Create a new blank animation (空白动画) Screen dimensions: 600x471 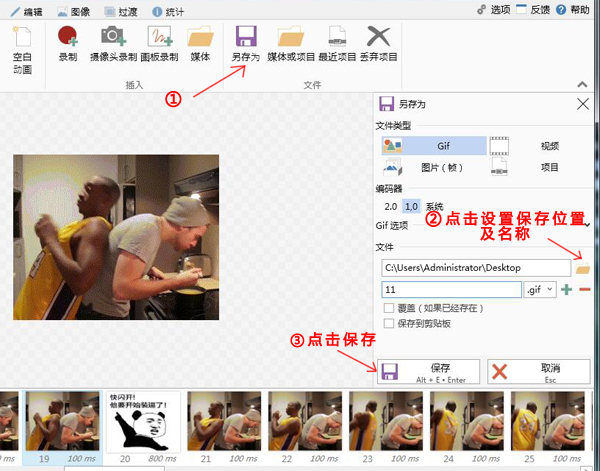click(x=22, y=50)
